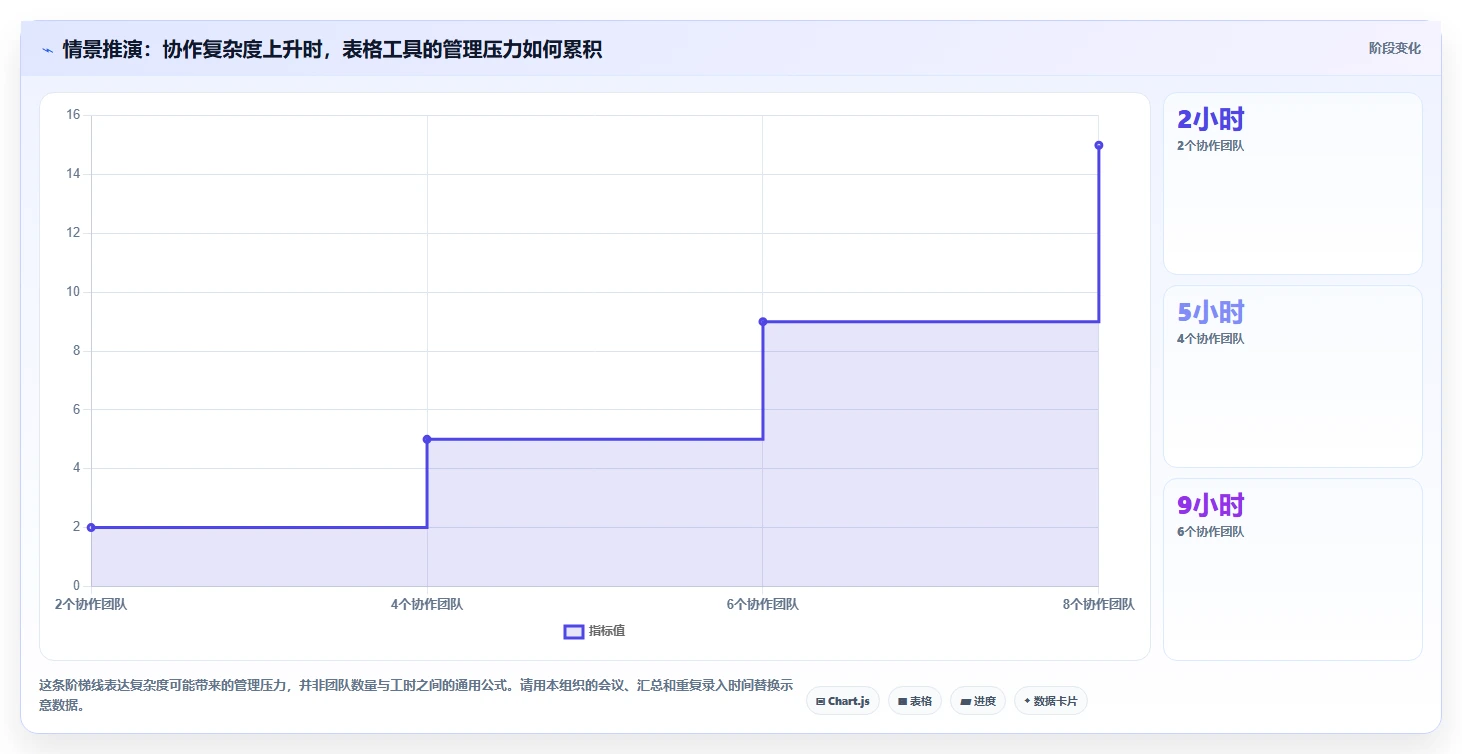Click the x-axis label 4个协作团队
1462x754 pixels.
(x=427, y=604)
